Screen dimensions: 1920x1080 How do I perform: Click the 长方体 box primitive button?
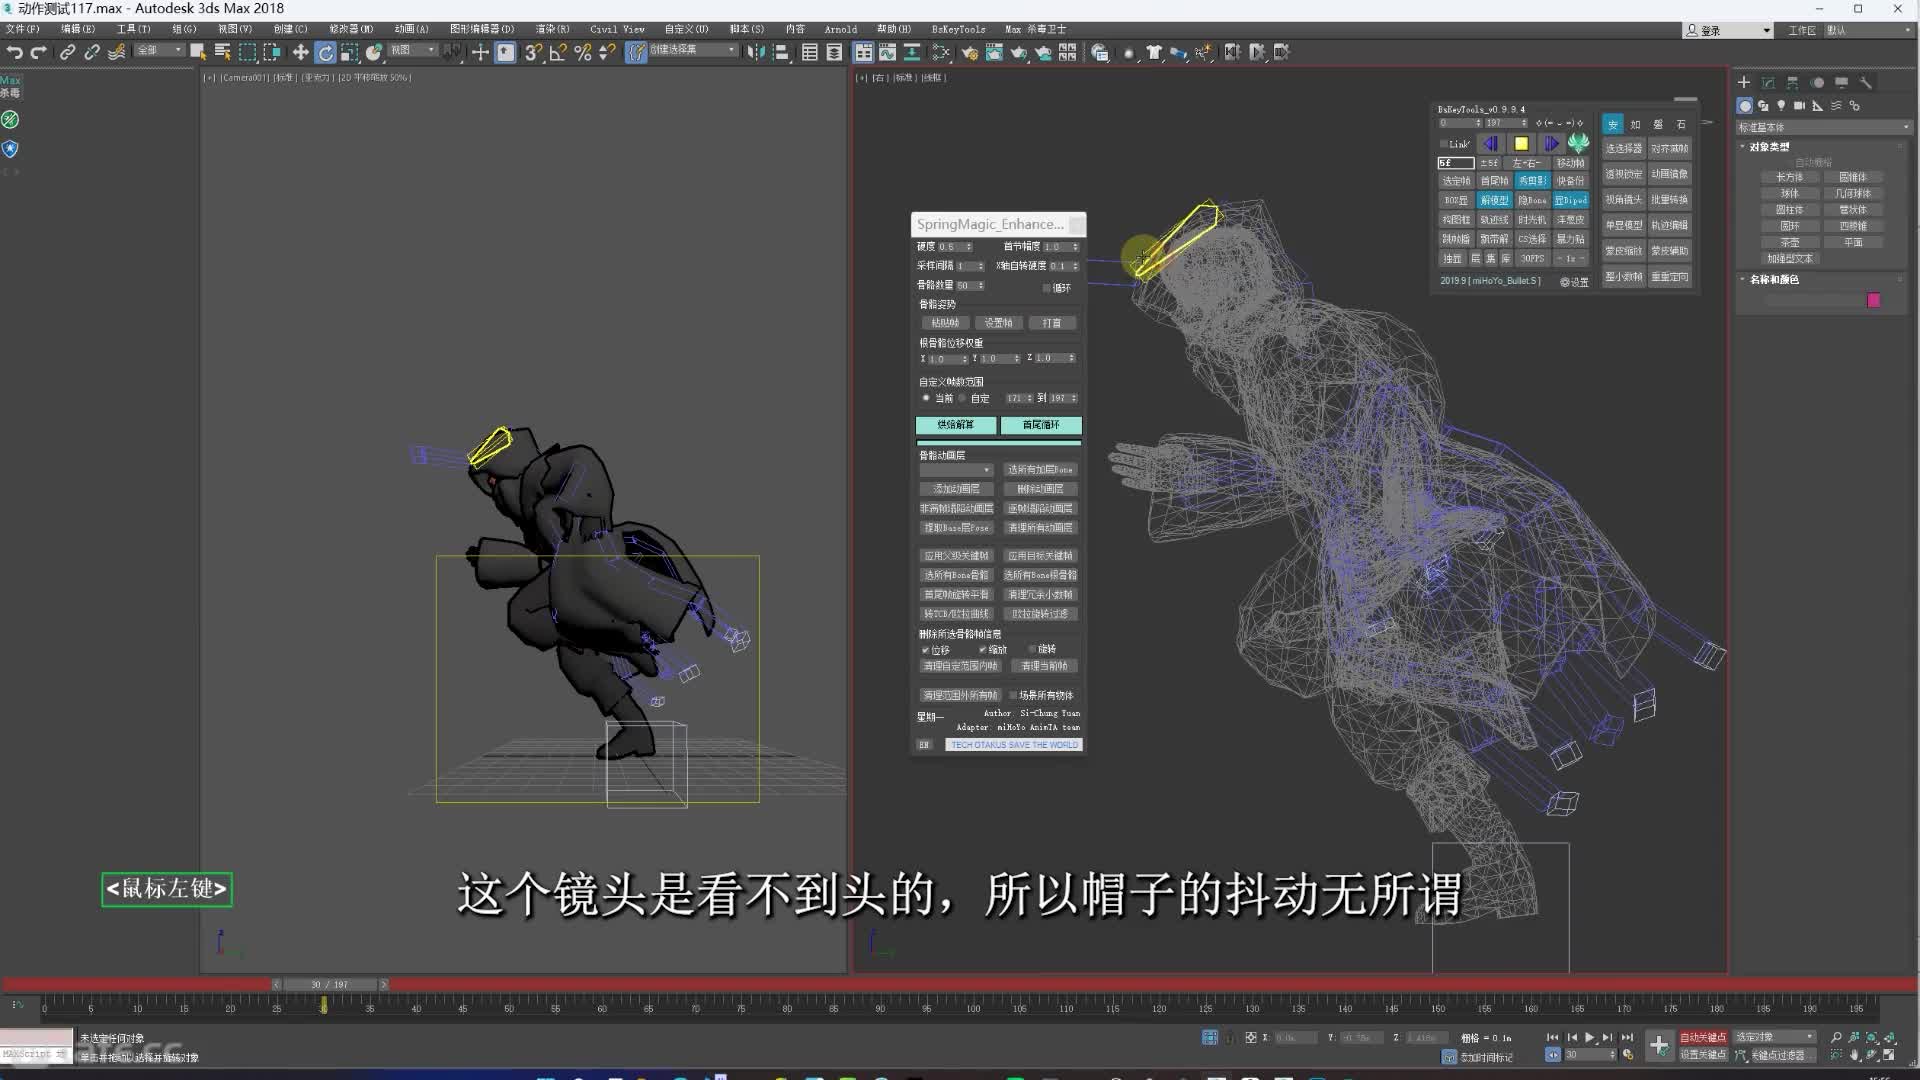tap(1789, 177)
